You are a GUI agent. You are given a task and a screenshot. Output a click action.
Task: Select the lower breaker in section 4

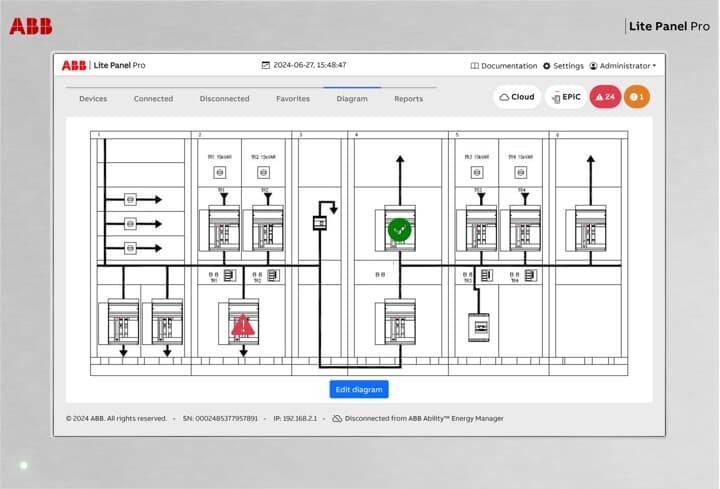400,321
